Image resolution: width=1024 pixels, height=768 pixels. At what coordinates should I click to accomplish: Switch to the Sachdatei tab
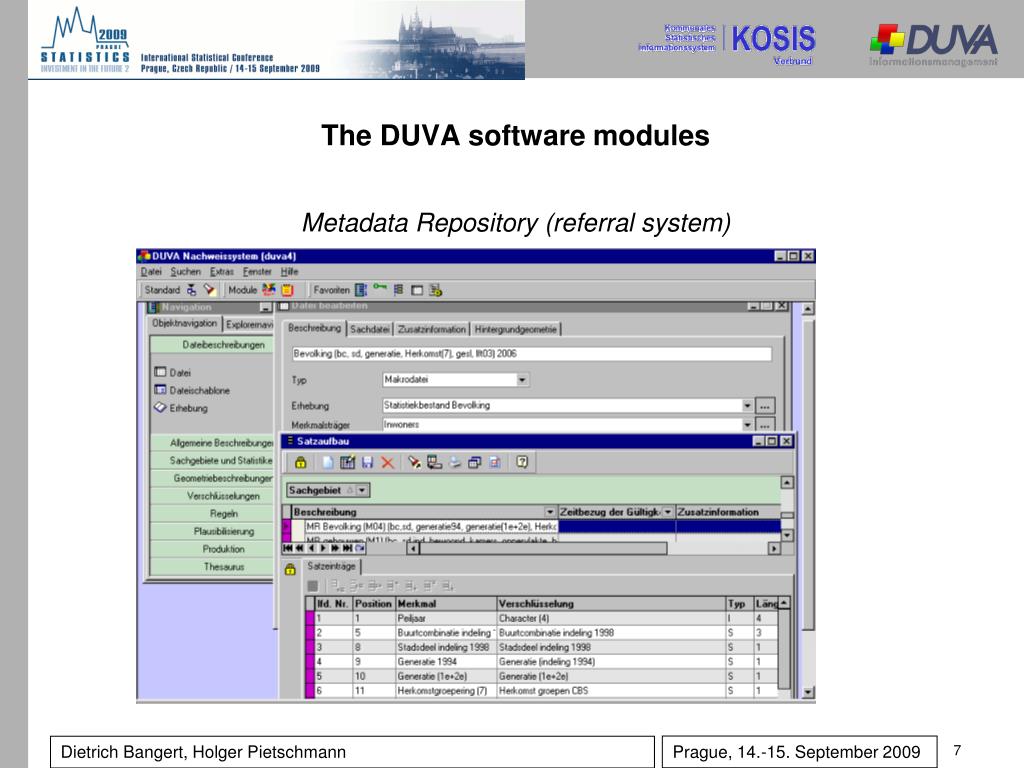(x=370, y=329)
